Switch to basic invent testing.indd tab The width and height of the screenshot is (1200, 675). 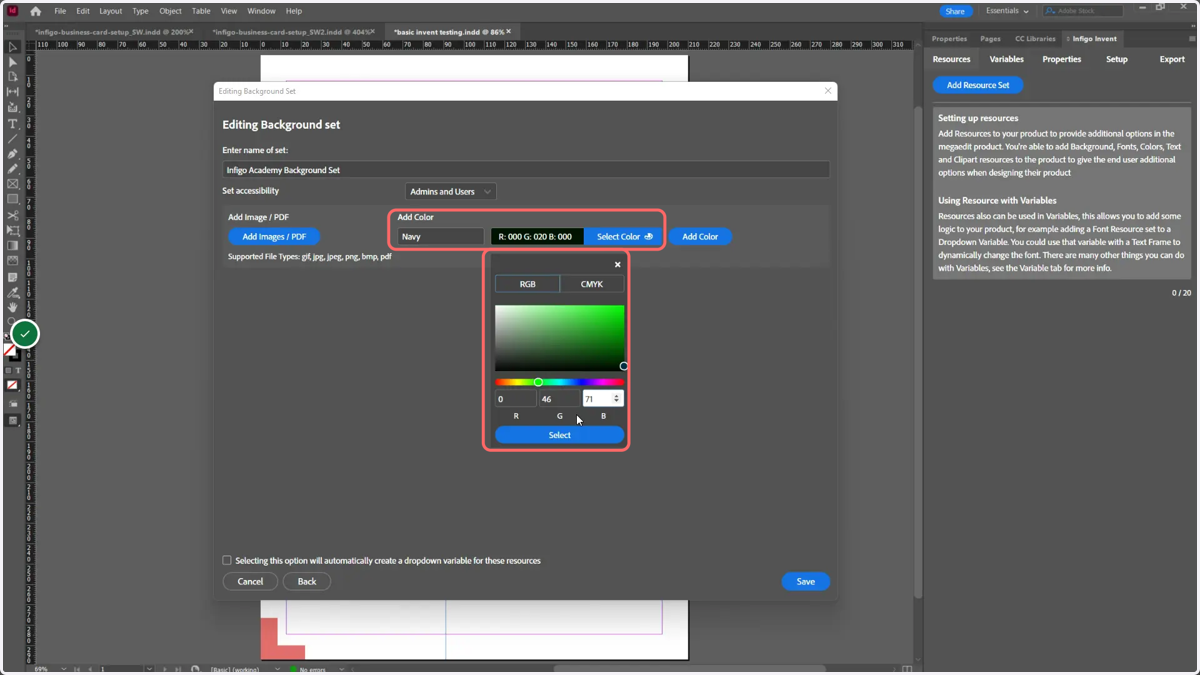point(447,32)
